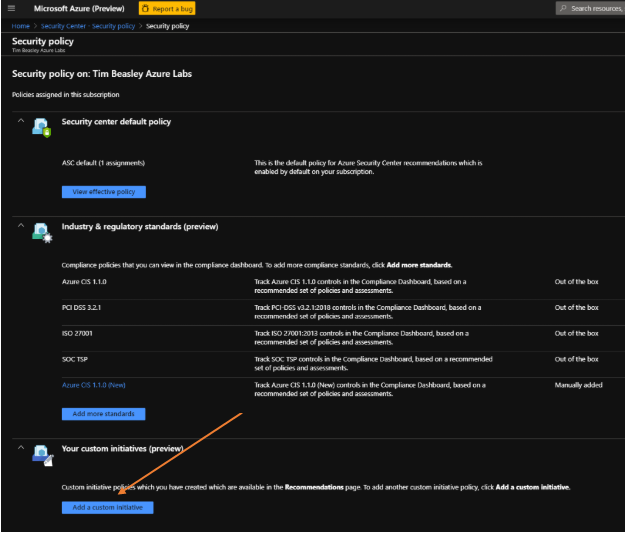The width and height of the screenshot is (627, 533).
Task: Click the search magnifier icon
Action: coord(563,8)
